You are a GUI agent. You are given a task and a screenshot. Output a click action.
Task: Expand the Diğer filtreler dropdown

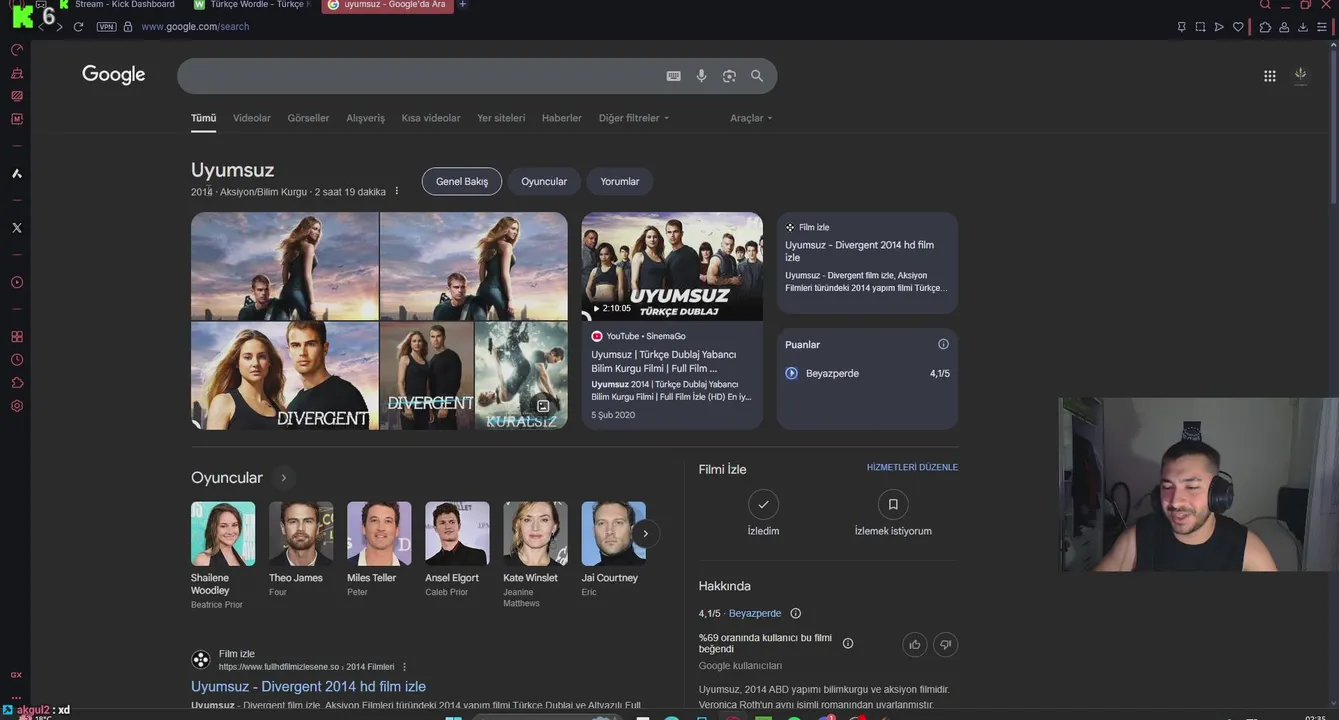634,118
